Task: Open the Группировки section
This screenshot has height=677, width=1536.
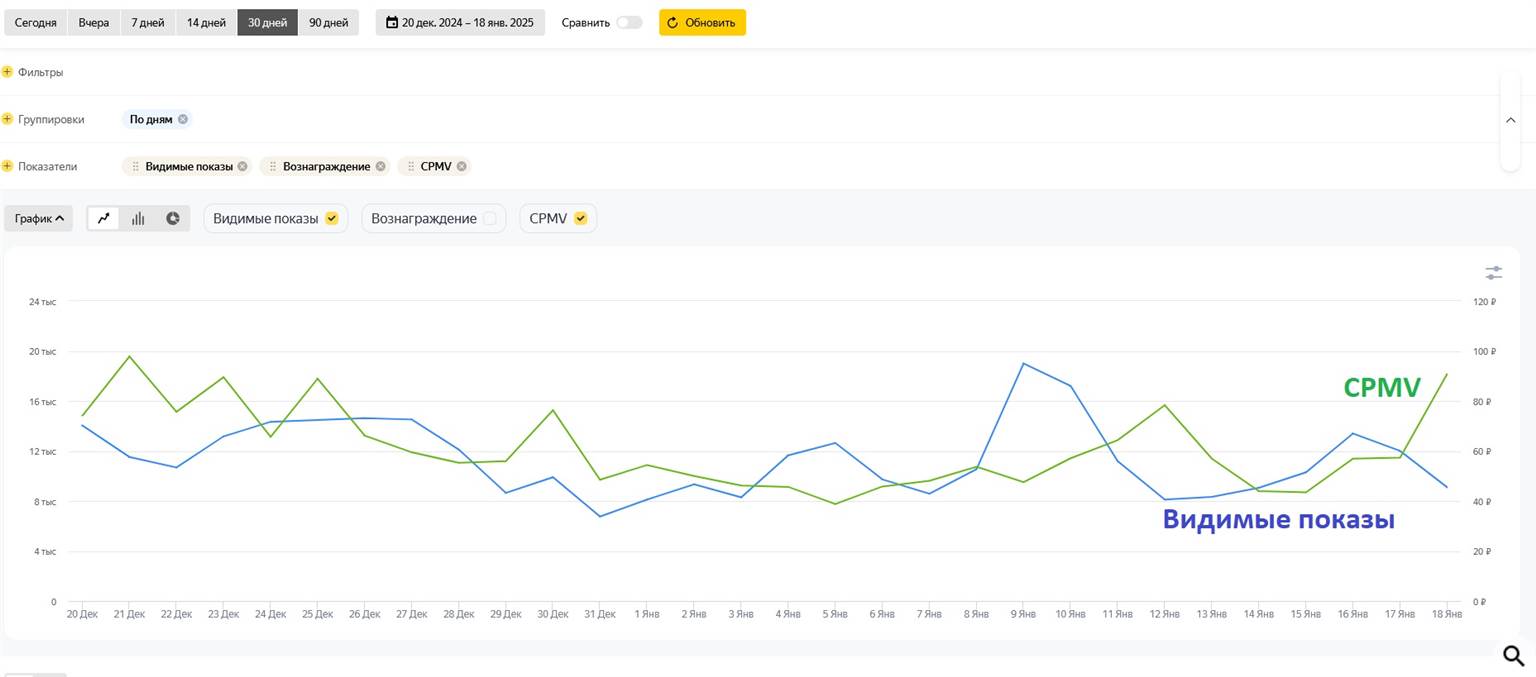Action: coord(51,119)
